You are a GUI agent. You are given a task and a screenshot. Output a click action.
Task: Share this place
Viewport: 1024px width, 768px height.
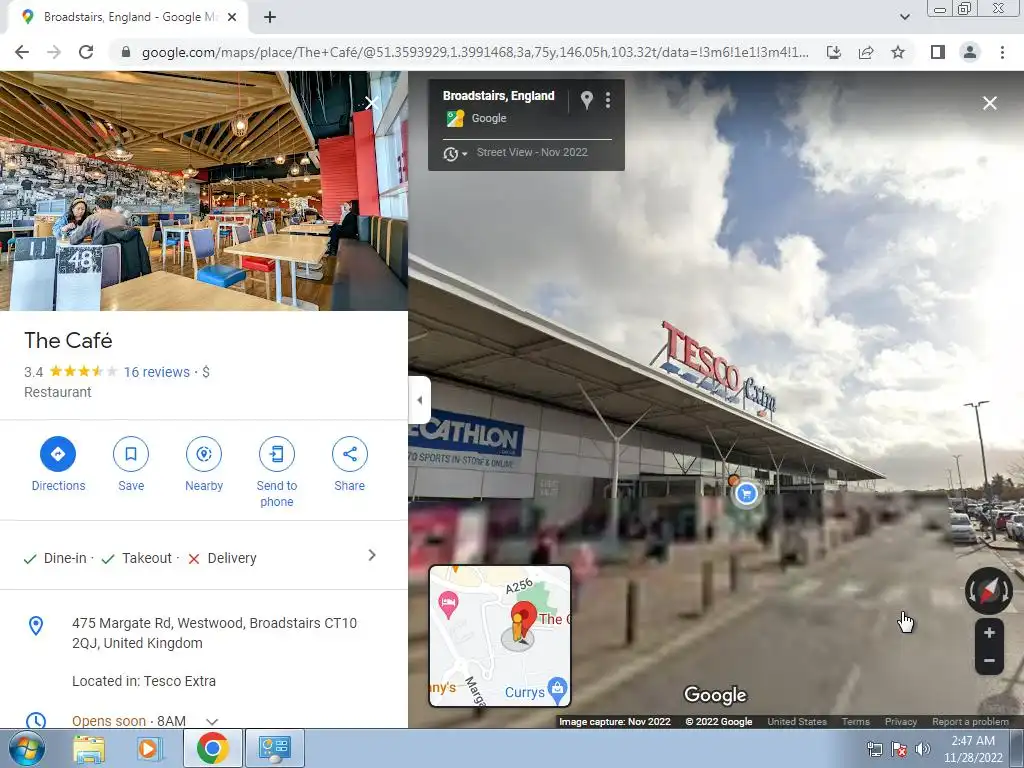point(349,454)
